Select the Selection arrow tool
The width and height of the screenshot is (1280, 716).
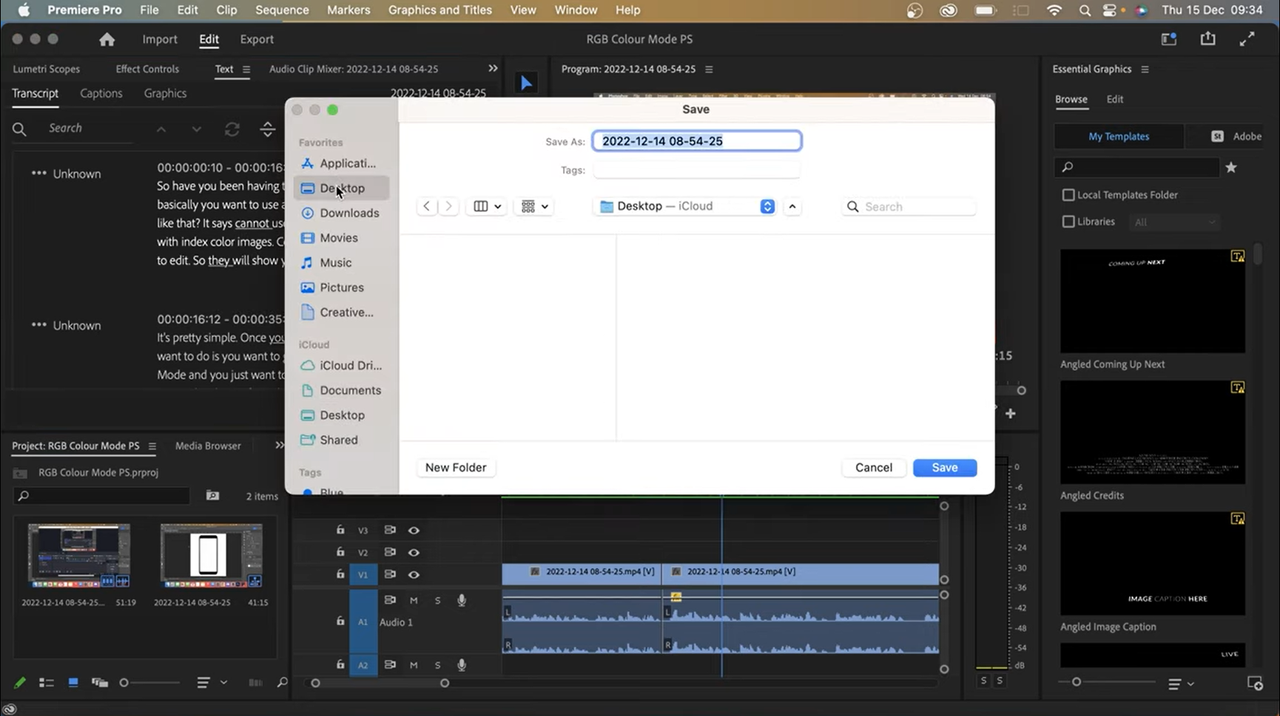[526, 83]
